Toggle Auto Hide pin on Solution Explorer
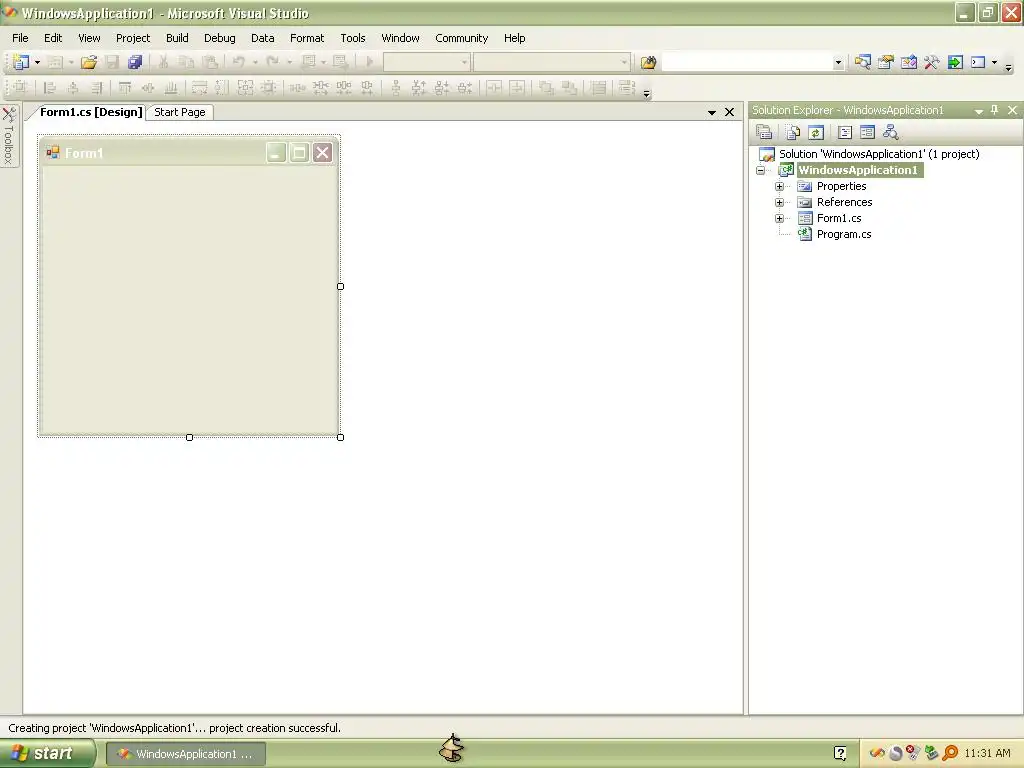The height and width of the screenshot is (768, 1024). 995,110
